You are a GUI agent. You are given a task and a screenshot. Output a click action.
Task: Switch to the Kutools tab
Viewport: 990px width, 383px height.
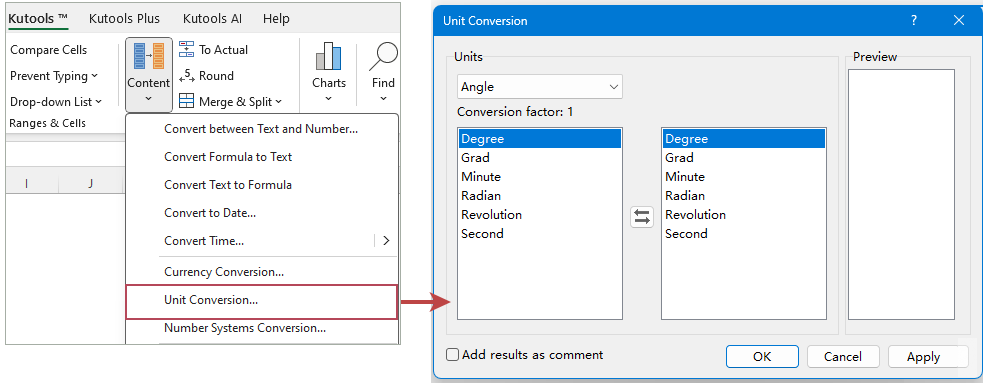(37, 18)
